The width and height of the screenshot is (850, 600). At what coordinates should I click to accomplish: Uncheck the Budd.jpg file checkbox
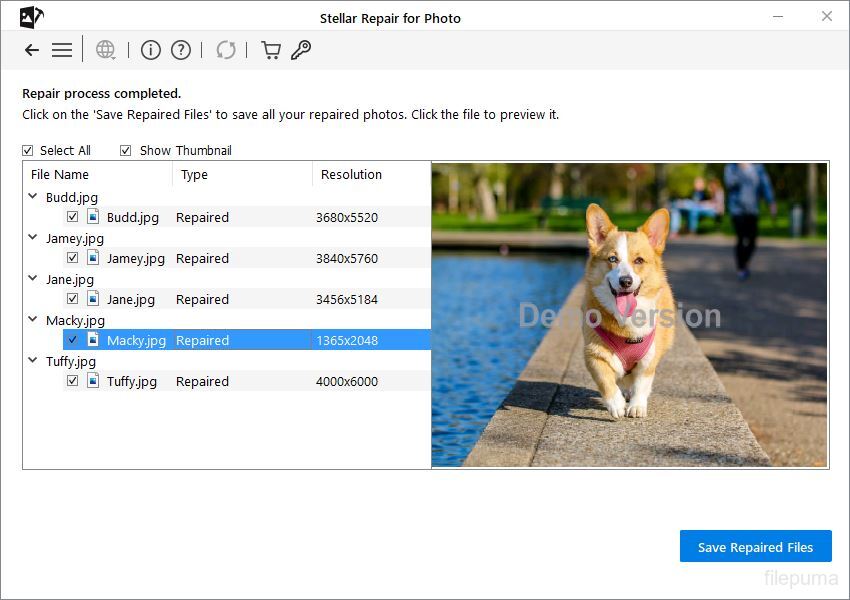pos(72,217)
